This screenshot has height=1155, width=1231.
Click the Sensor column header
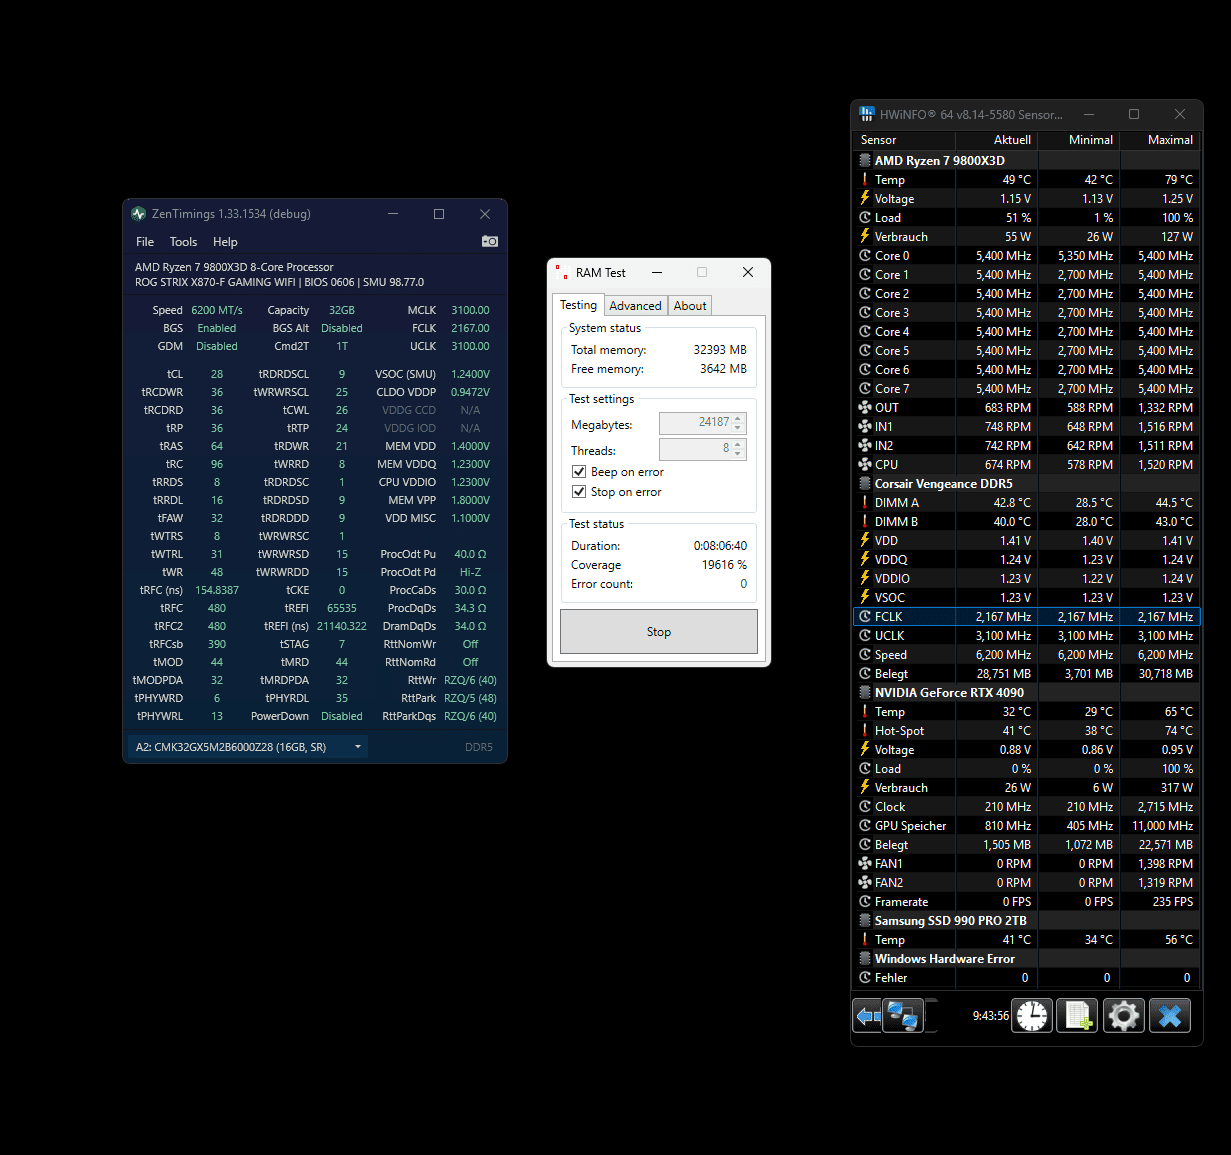[904, 140]
